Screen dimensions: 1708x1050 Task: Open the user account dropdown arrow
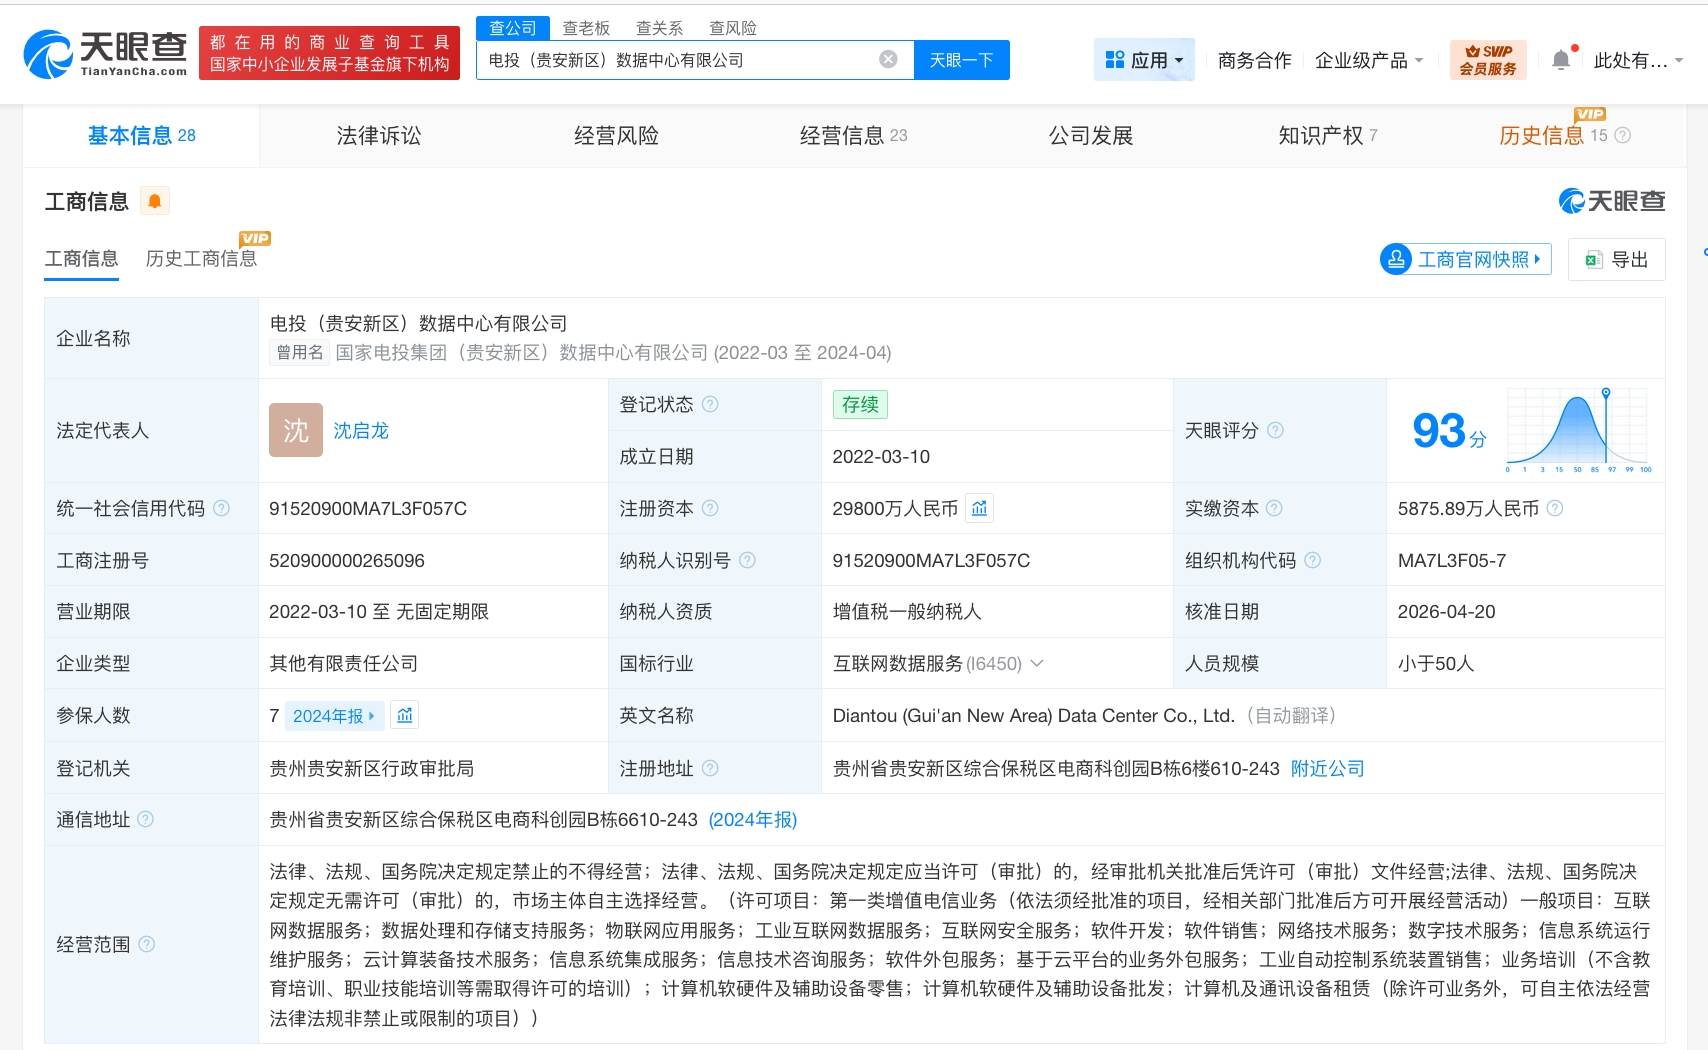(x=1679, y=60)
